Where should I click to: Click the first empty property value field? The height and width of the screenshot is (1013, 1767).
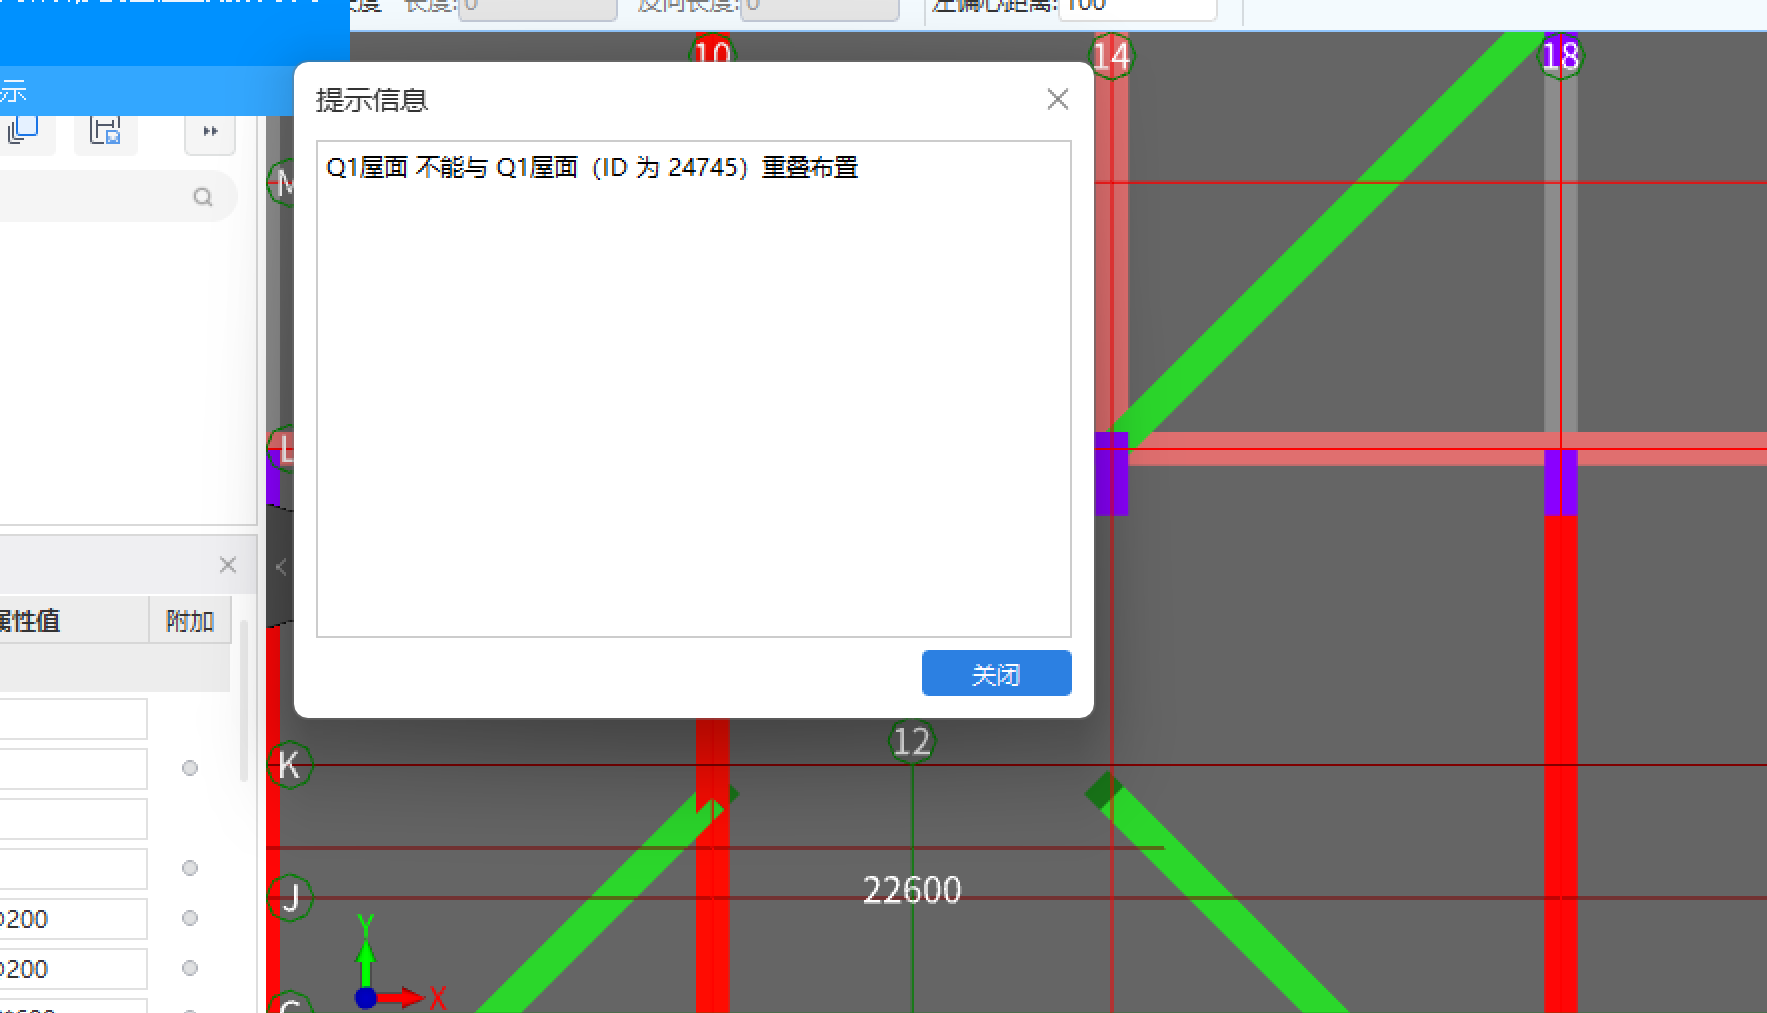[73, 719]
